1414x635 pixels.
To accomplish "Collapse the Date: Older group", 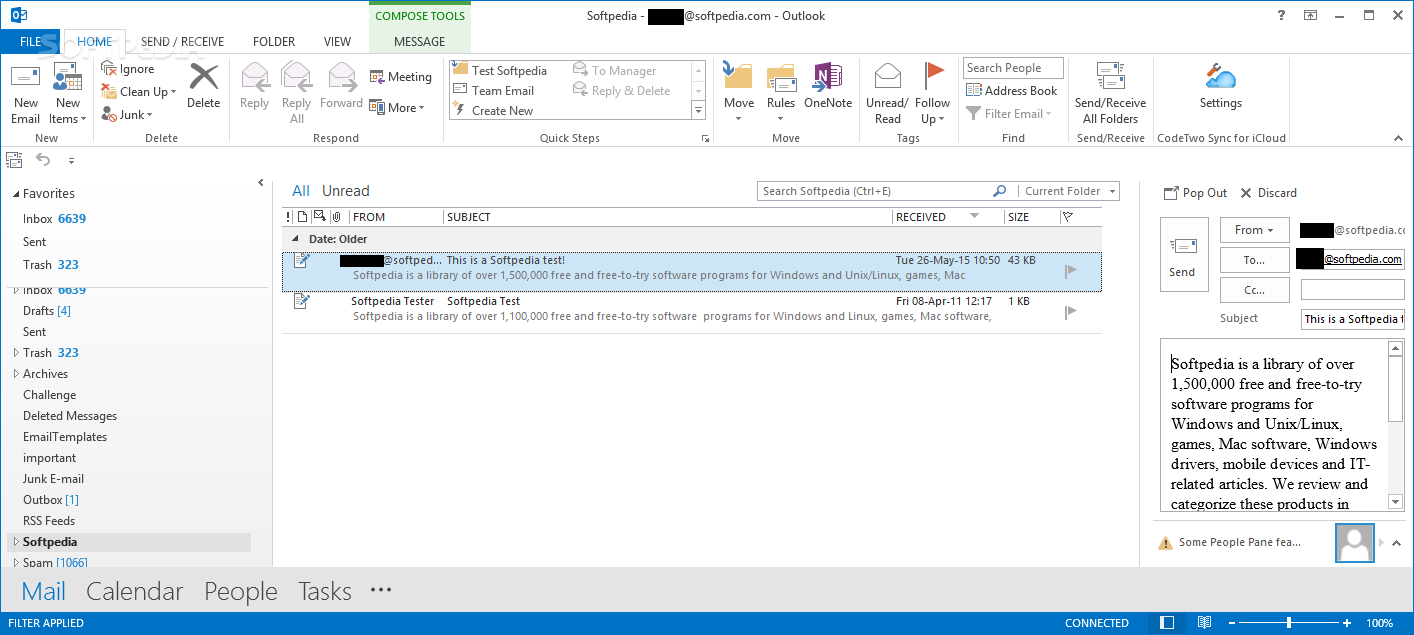I will pos(295,239).
